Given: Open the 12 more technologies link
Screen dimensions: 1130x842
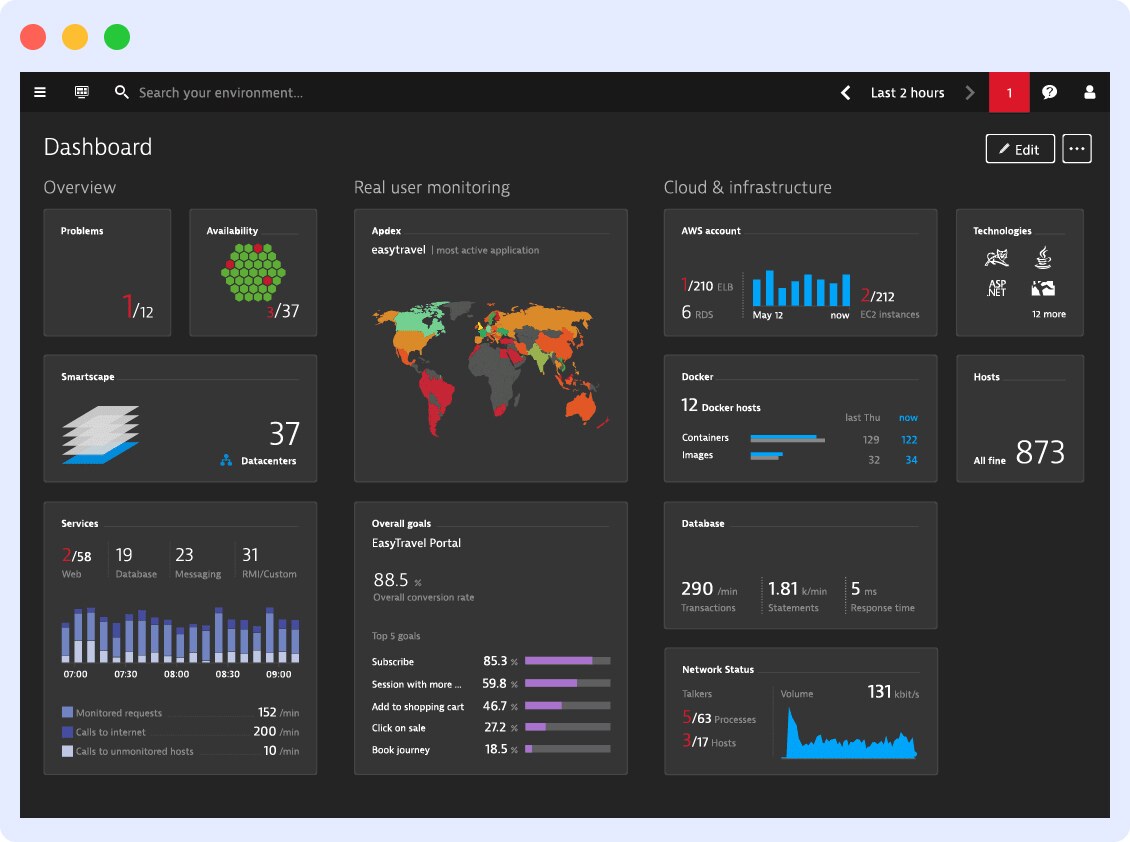Looking at the screenshot, I should (x=1052, y=313).
